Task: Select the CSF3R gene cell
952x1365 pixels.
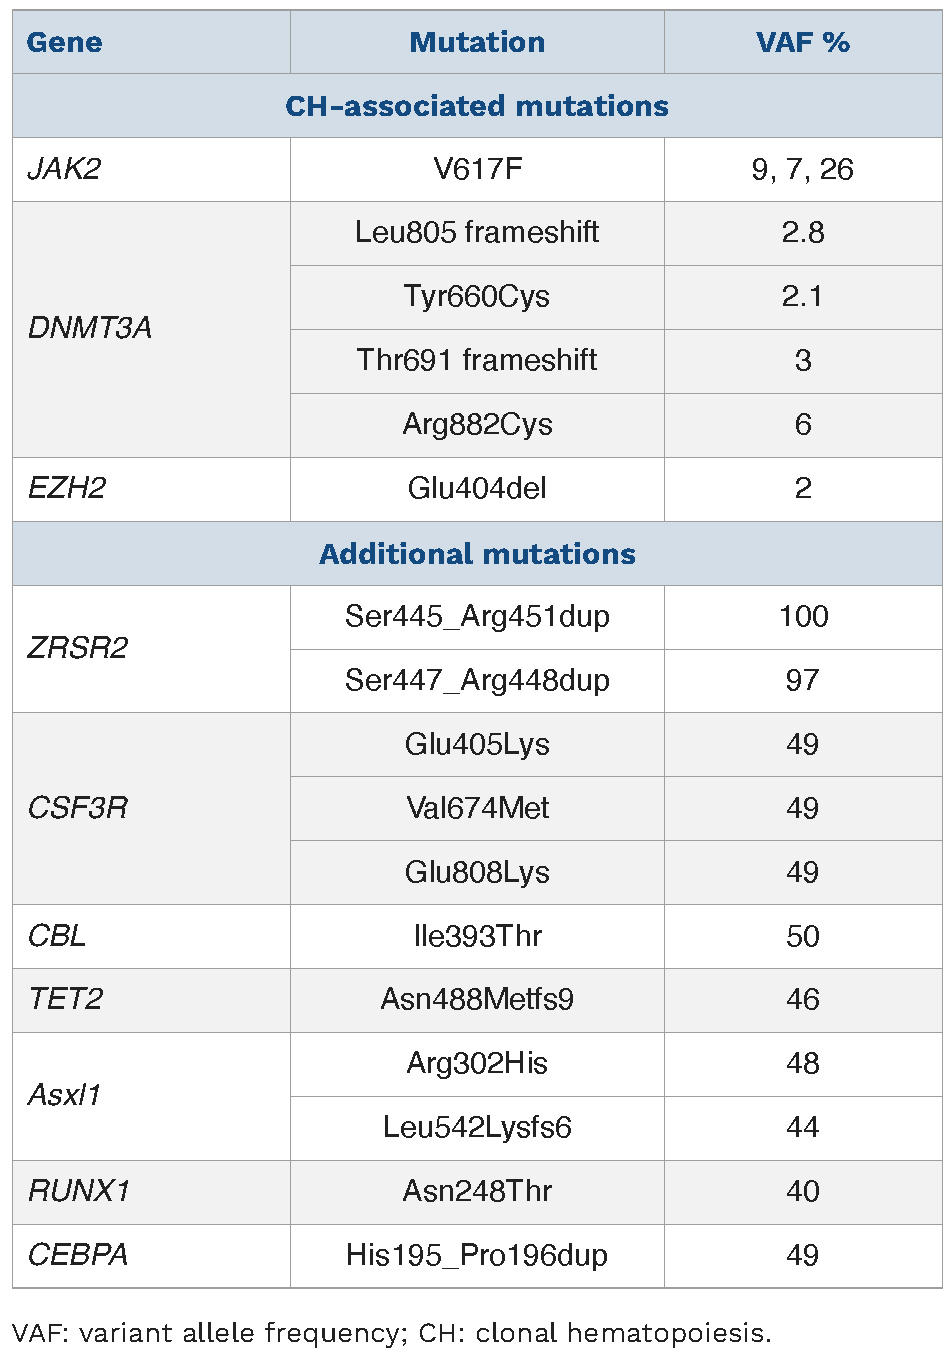Action: [78, 808]
